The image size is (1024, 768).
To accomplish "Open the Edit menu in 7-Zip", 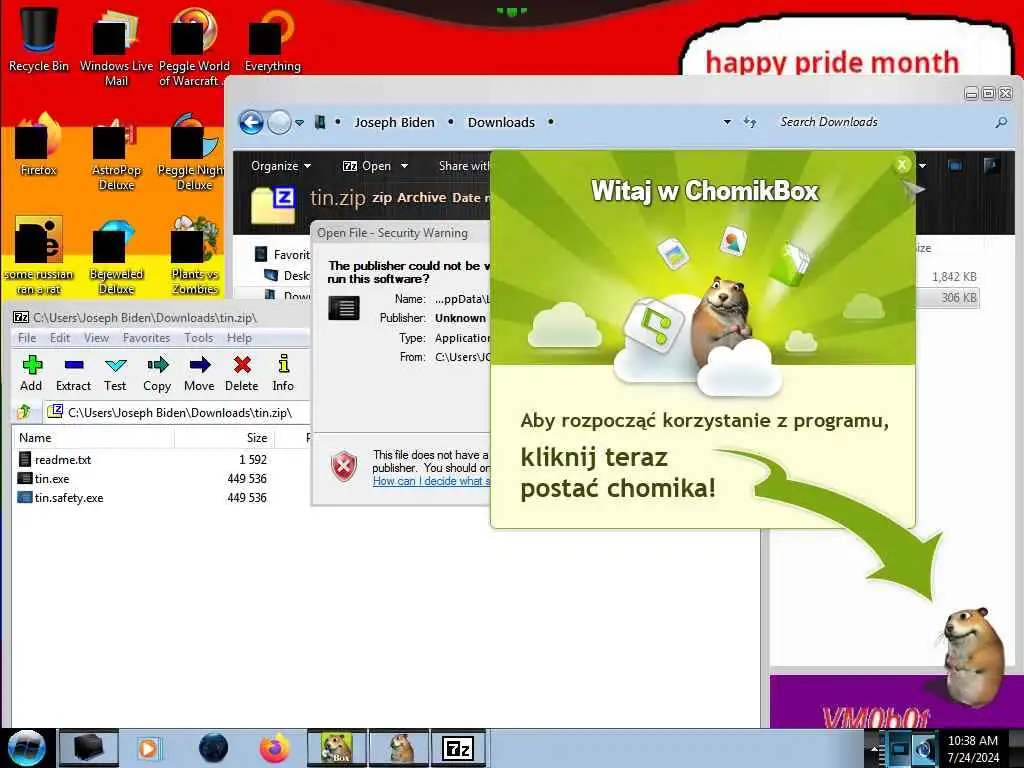I will click(x=60, y=338).
